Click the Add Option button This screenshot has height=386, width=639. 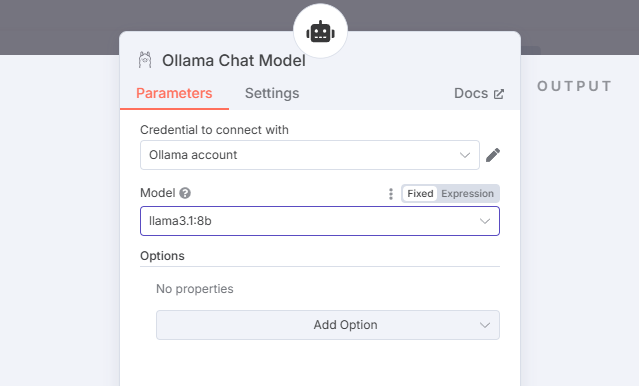(328, 325)
